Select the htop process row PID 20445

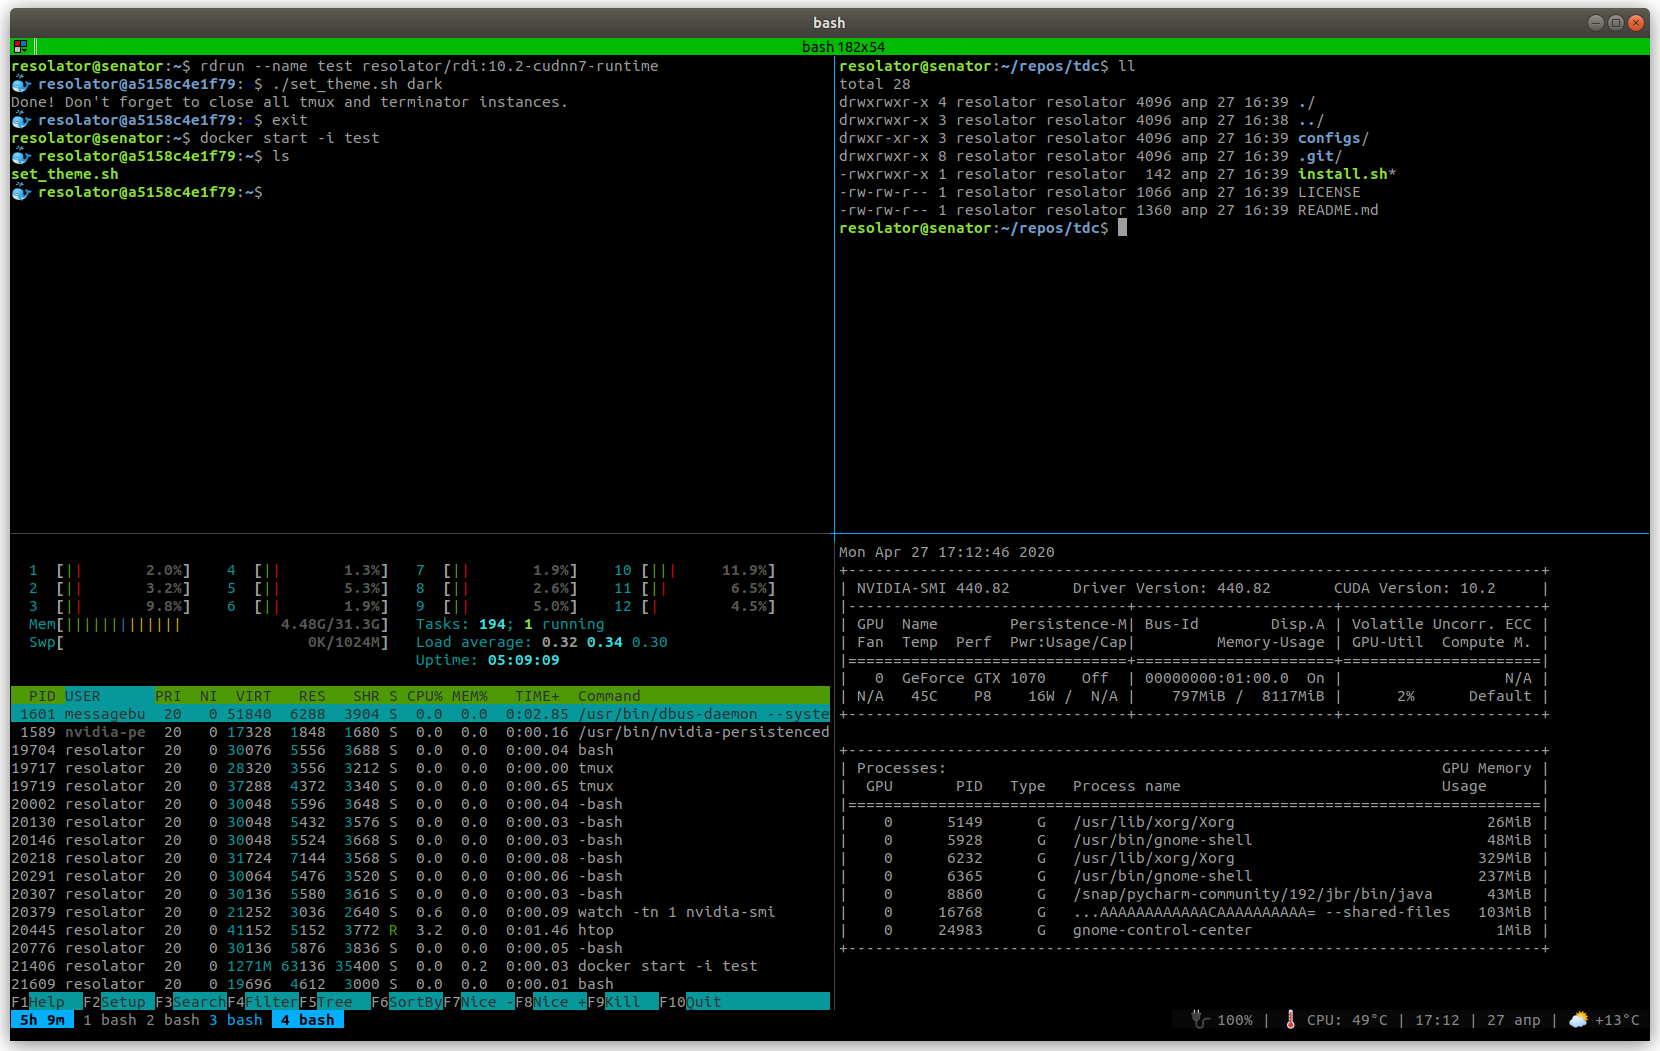tap(420, 930)
